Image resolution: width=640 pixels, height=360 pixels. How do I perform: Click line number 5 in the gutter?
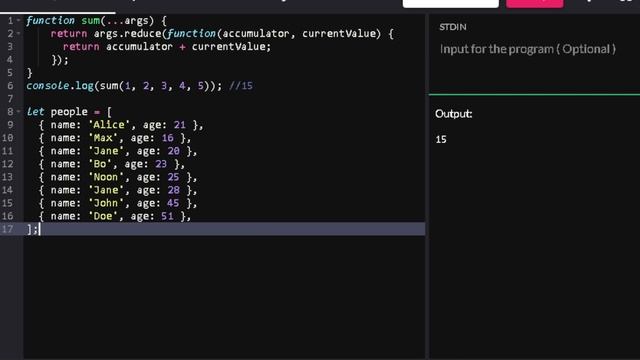[10, 73]
